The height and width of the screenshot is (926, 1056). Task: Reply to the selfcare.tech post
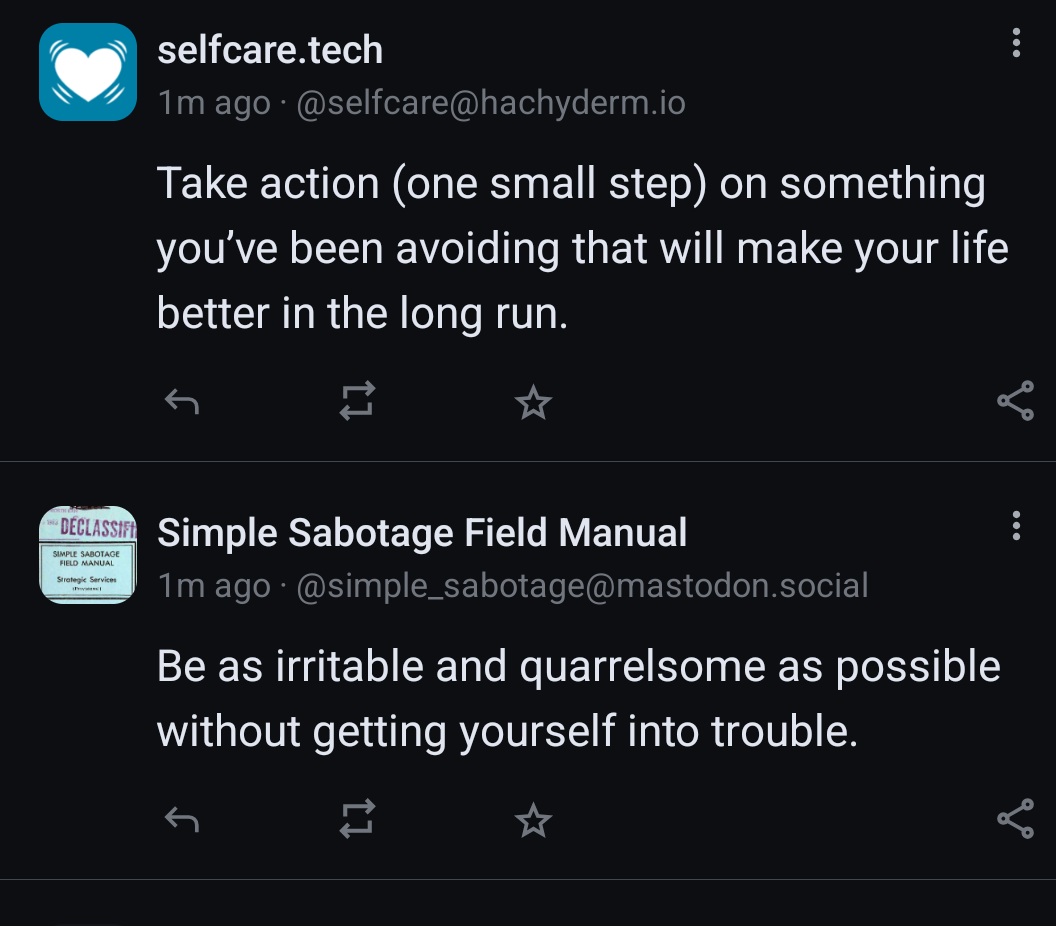(182, 402)
